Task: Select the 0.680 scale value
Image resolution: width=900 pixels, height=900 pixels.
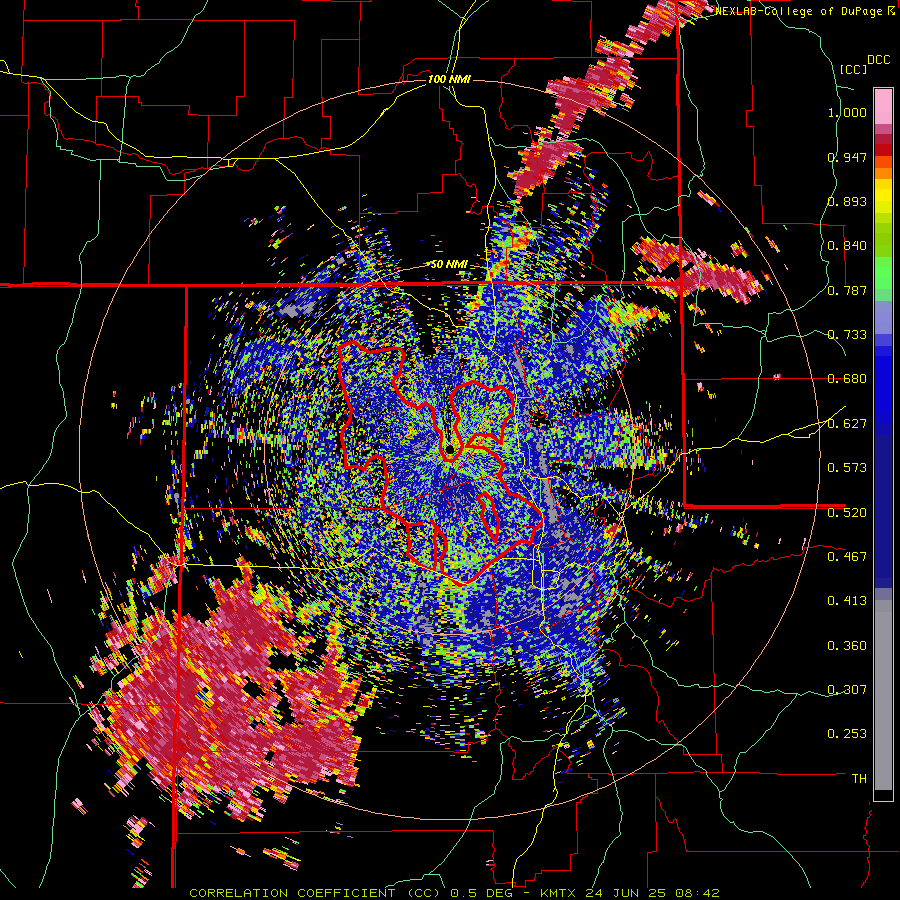Action: [x=847, y=379]
